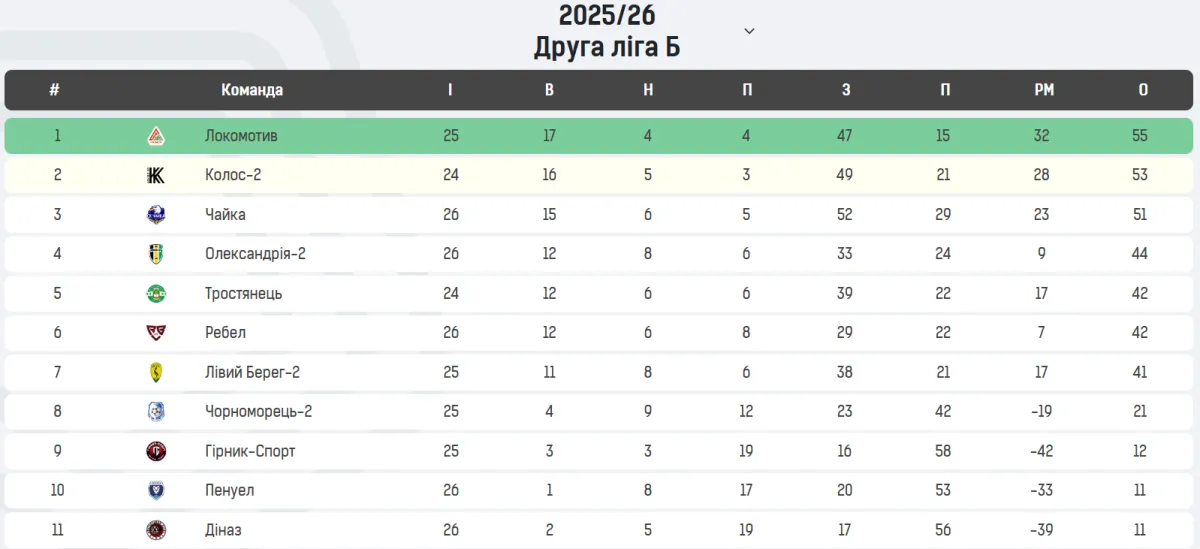Click the Гірник-Спорт team logo
Image resolution: width=1200 pixels, height=549 pixels.
click(156, 452)
